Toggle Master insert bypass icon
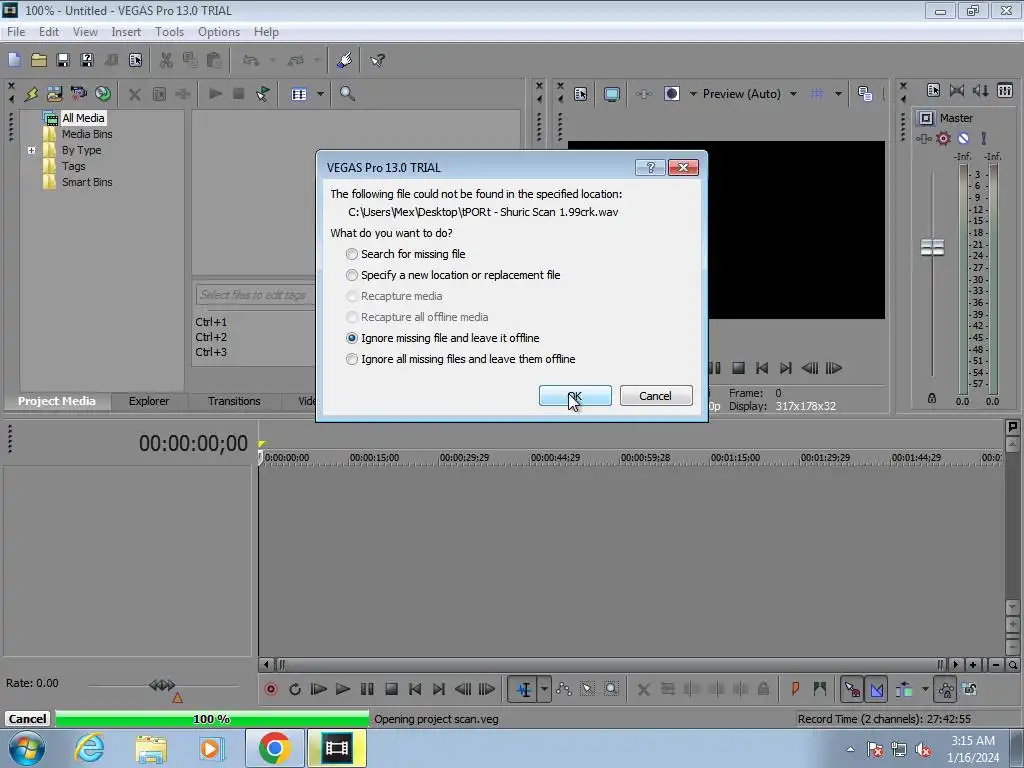Screen dimensions: 1024x768 point(963,138)
